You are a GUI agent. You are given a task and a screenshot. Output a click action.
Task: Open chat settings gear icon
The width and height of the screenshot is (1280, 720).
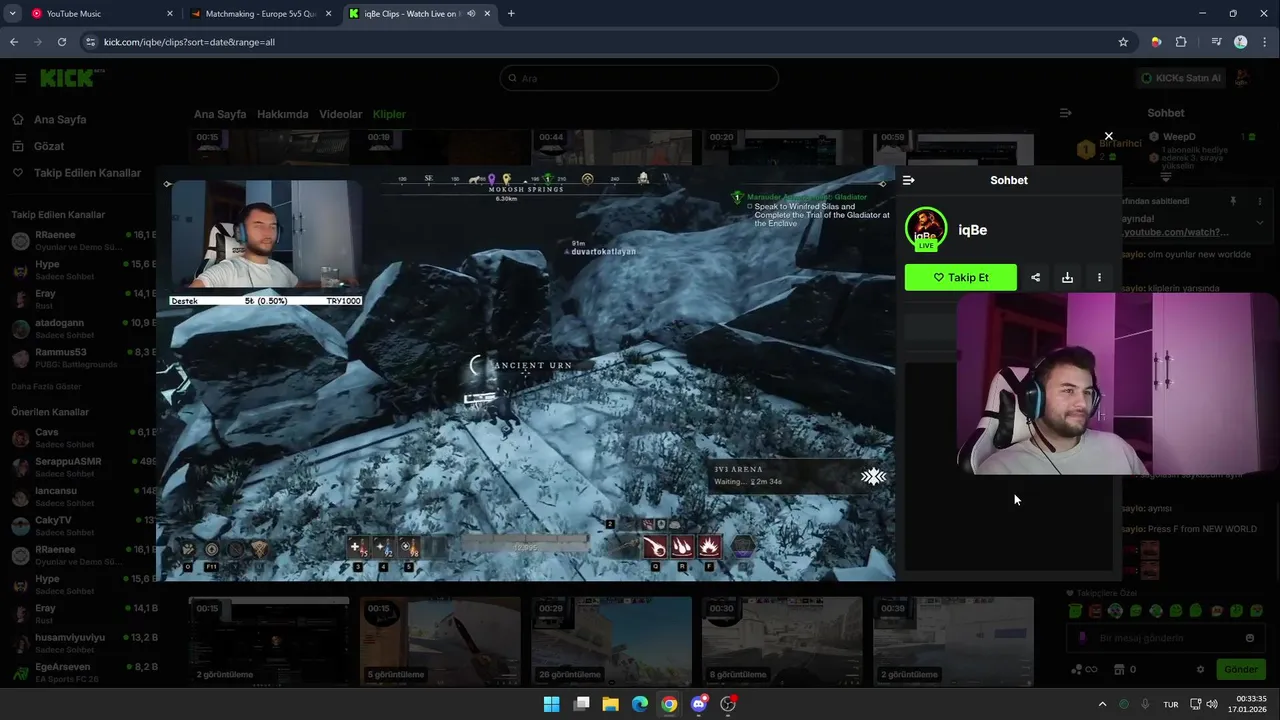tap(1201, 669)
